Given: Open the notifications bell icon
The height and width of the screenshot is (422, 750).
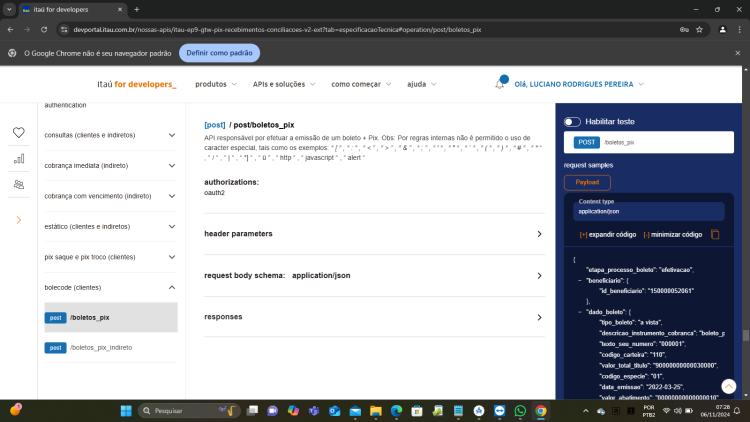Looking at the screenshot, I should [500, 84].
